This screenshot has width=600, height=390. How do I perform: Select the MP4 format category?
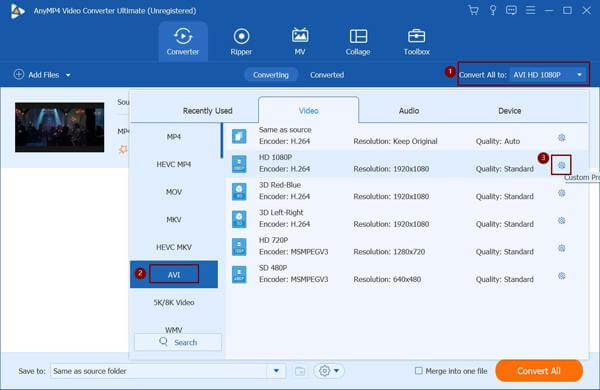tap(174, 137)
